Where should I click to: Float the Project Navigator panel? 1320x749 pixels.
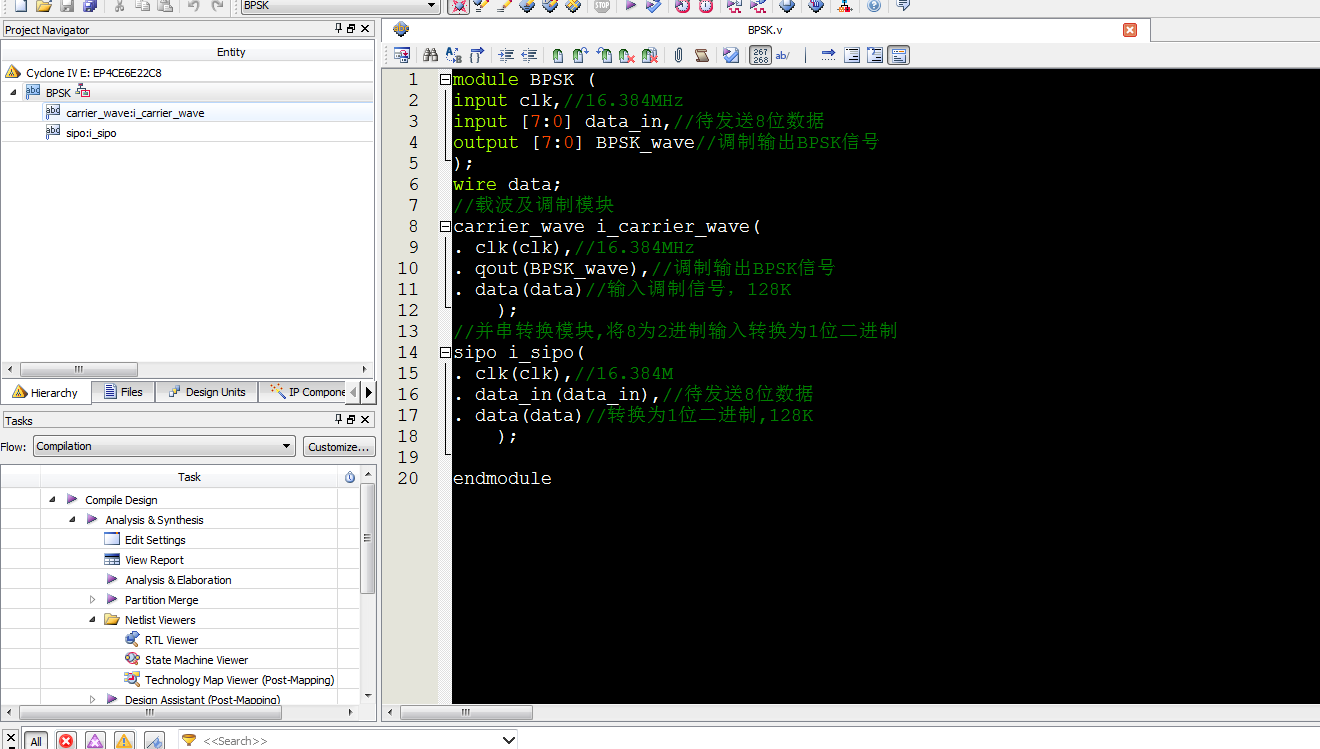[x=352, y=29]
